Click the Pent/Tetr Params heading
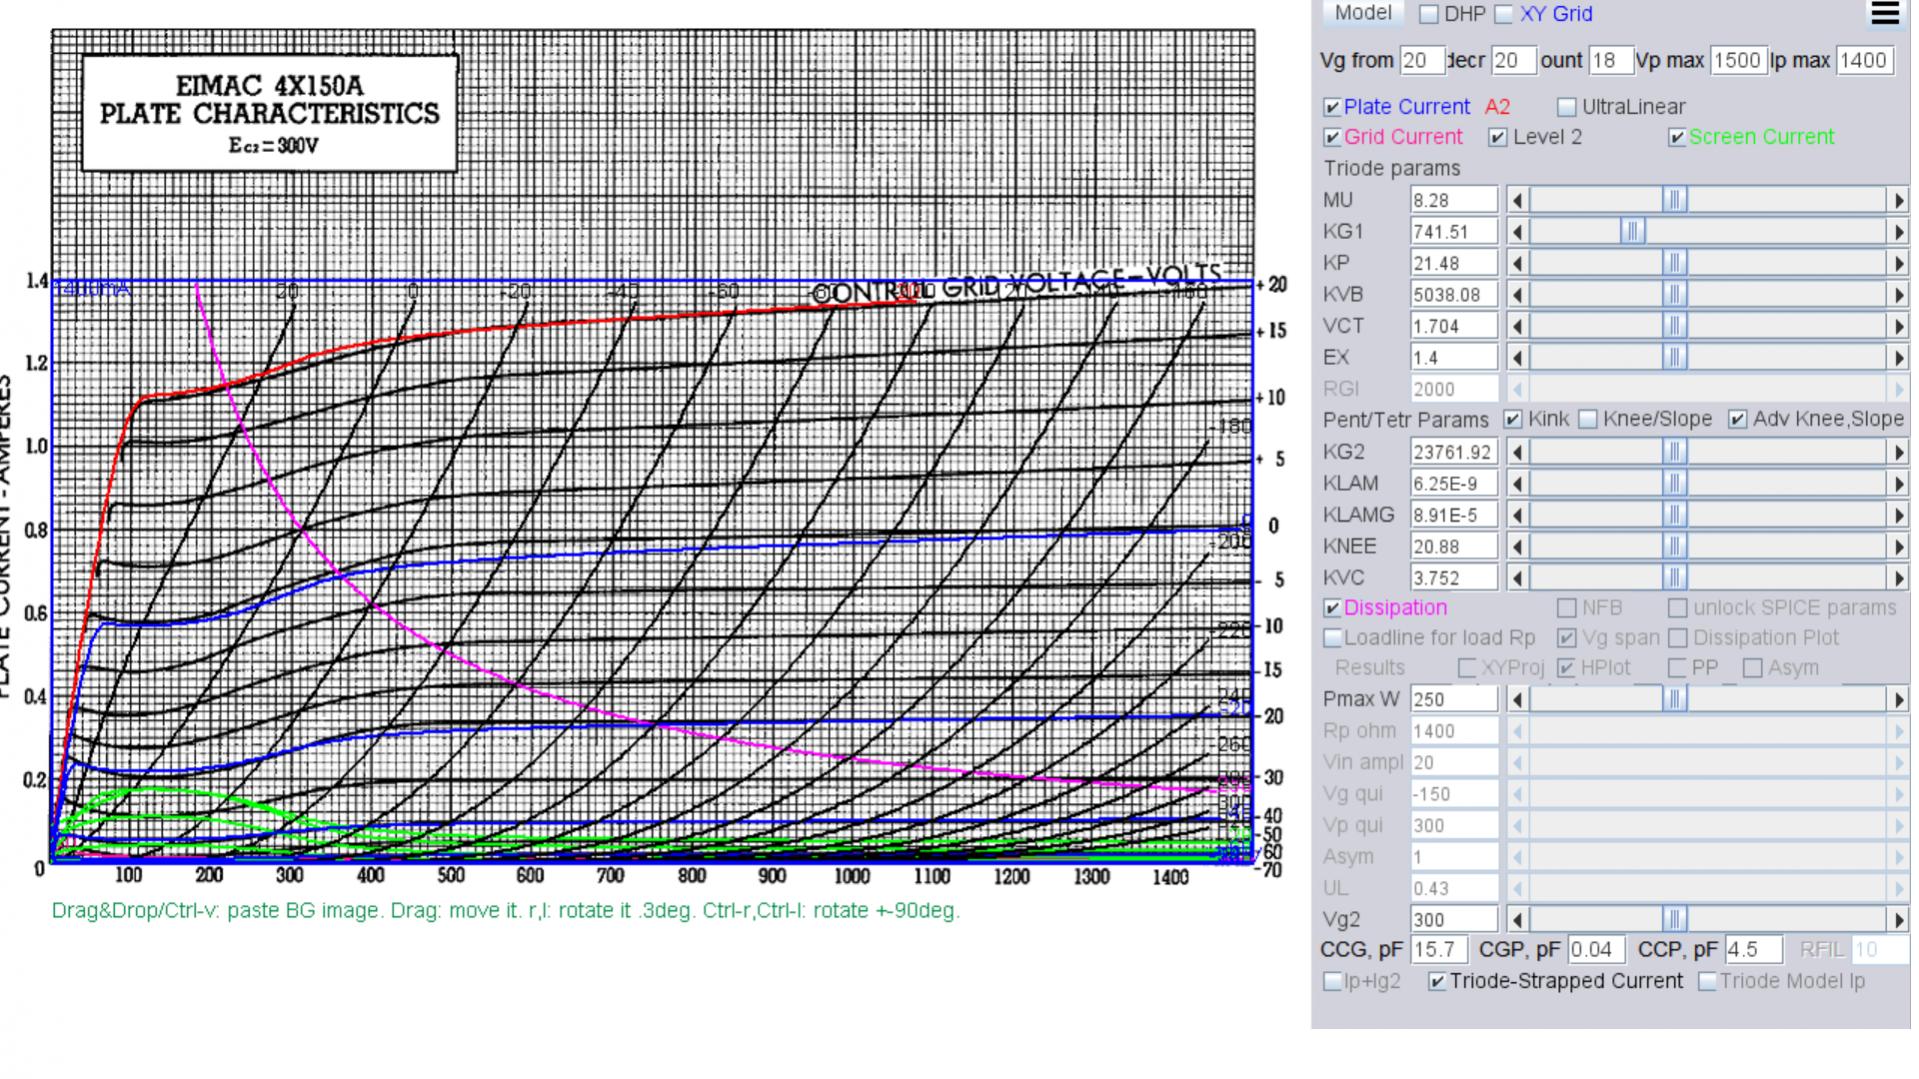This screenshot has height=1079, width=1919. (1405, 420)
